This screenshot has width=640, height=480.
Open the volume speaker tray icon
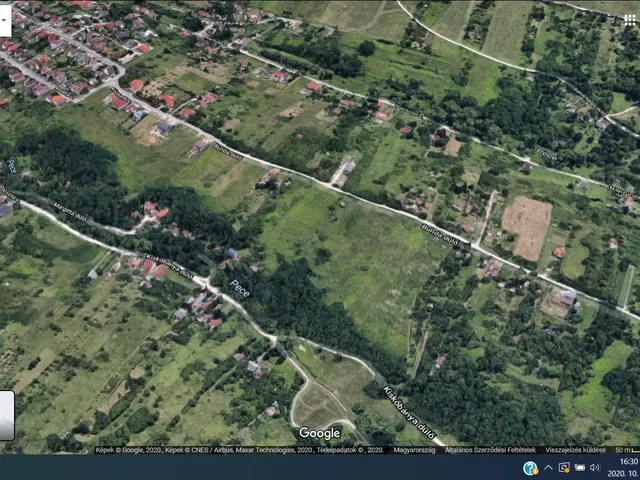tap(595, 467)
